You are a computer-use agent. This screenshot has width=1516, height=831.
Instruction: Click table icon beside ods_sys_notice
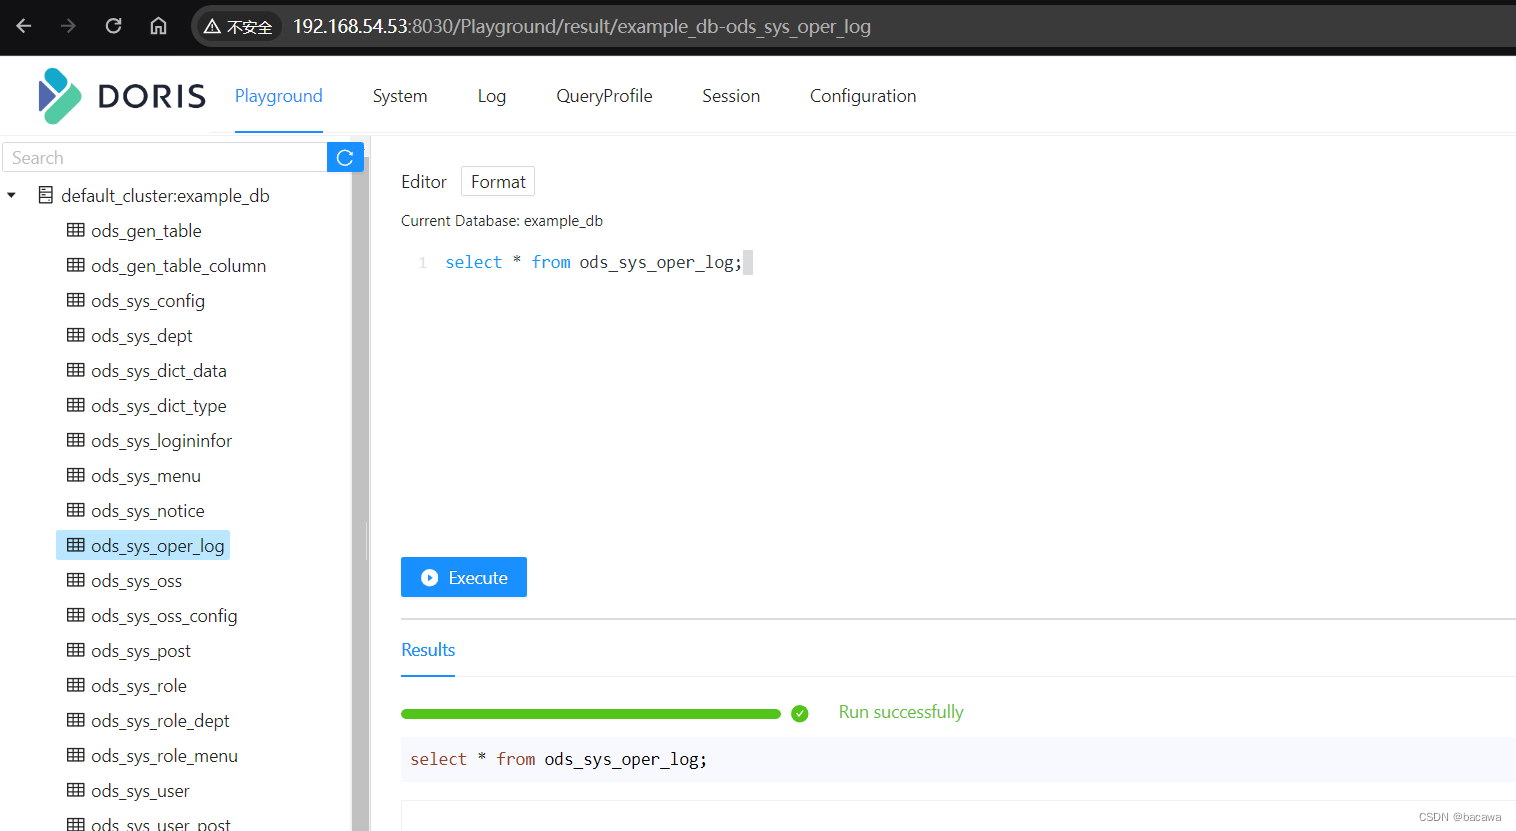pos(76,510)
